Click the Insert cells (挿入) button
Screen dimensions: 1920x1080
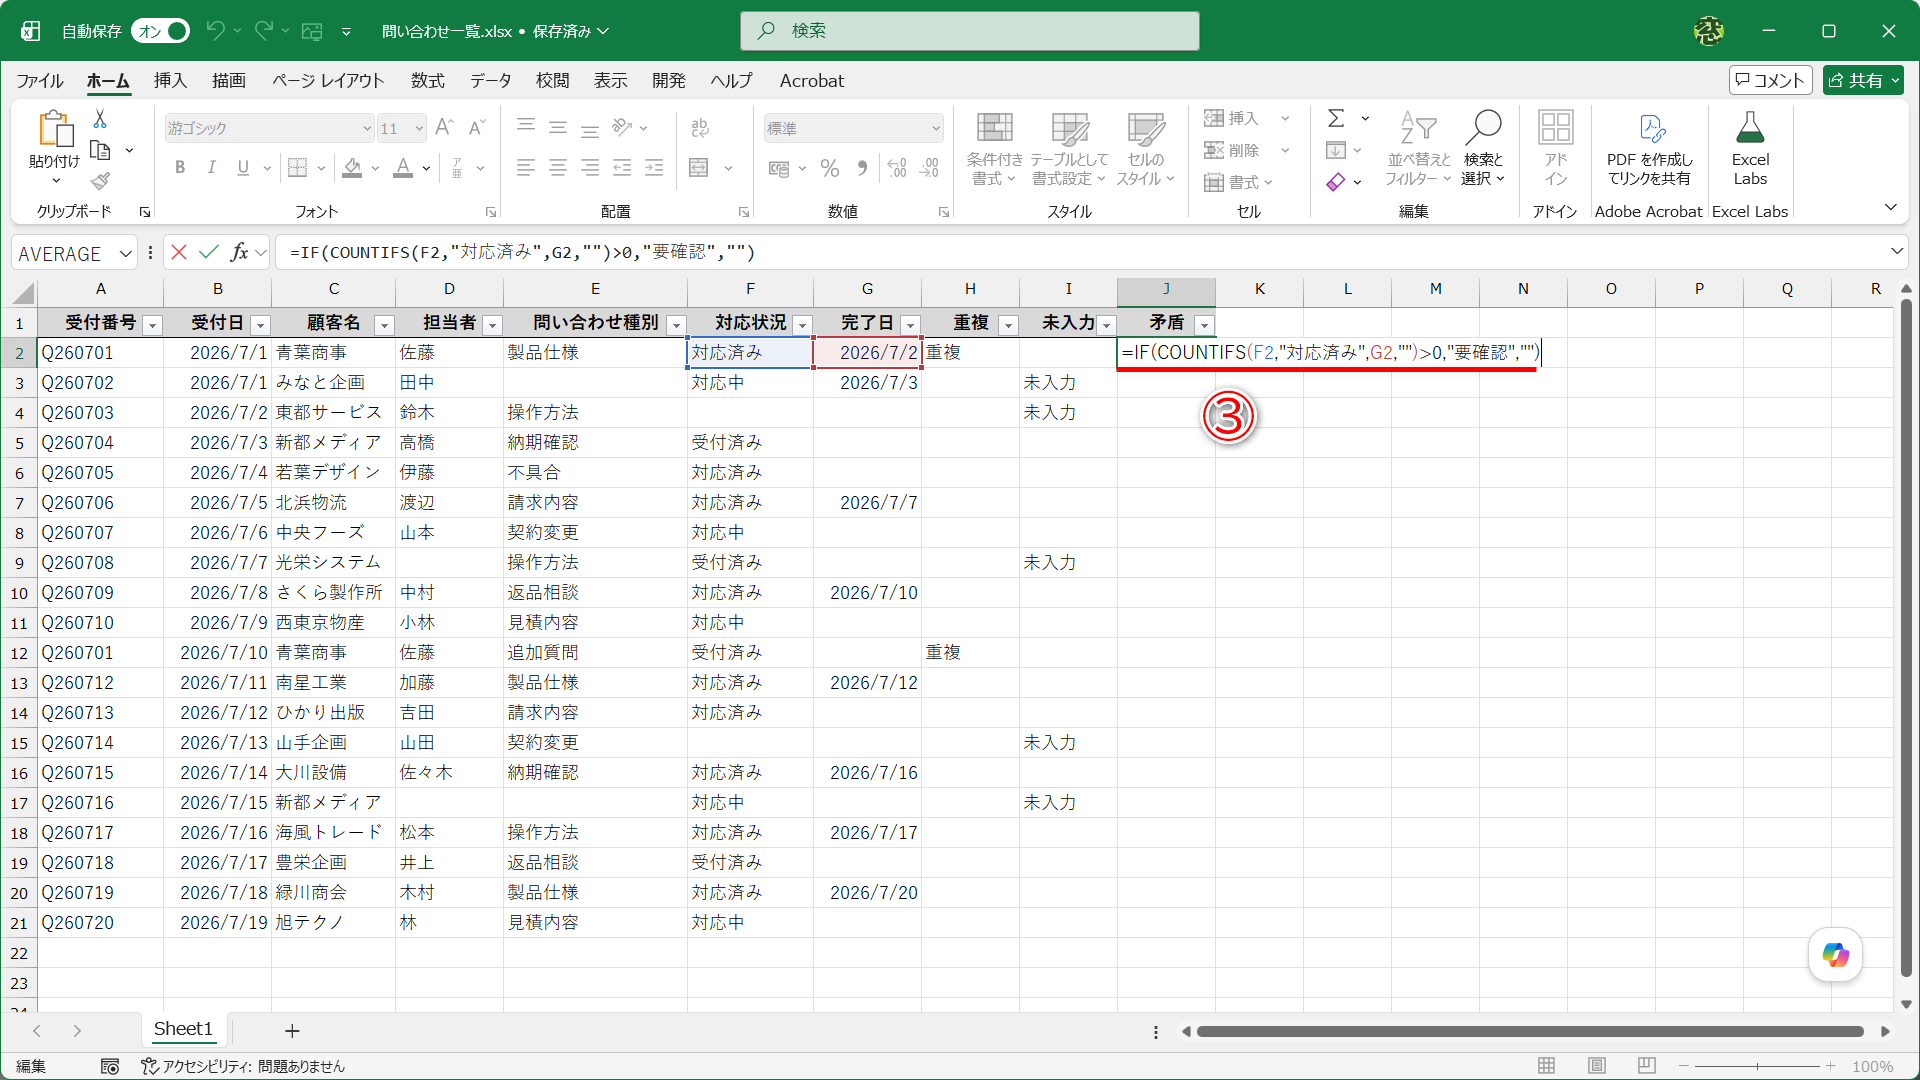(x=1232, y=118)
